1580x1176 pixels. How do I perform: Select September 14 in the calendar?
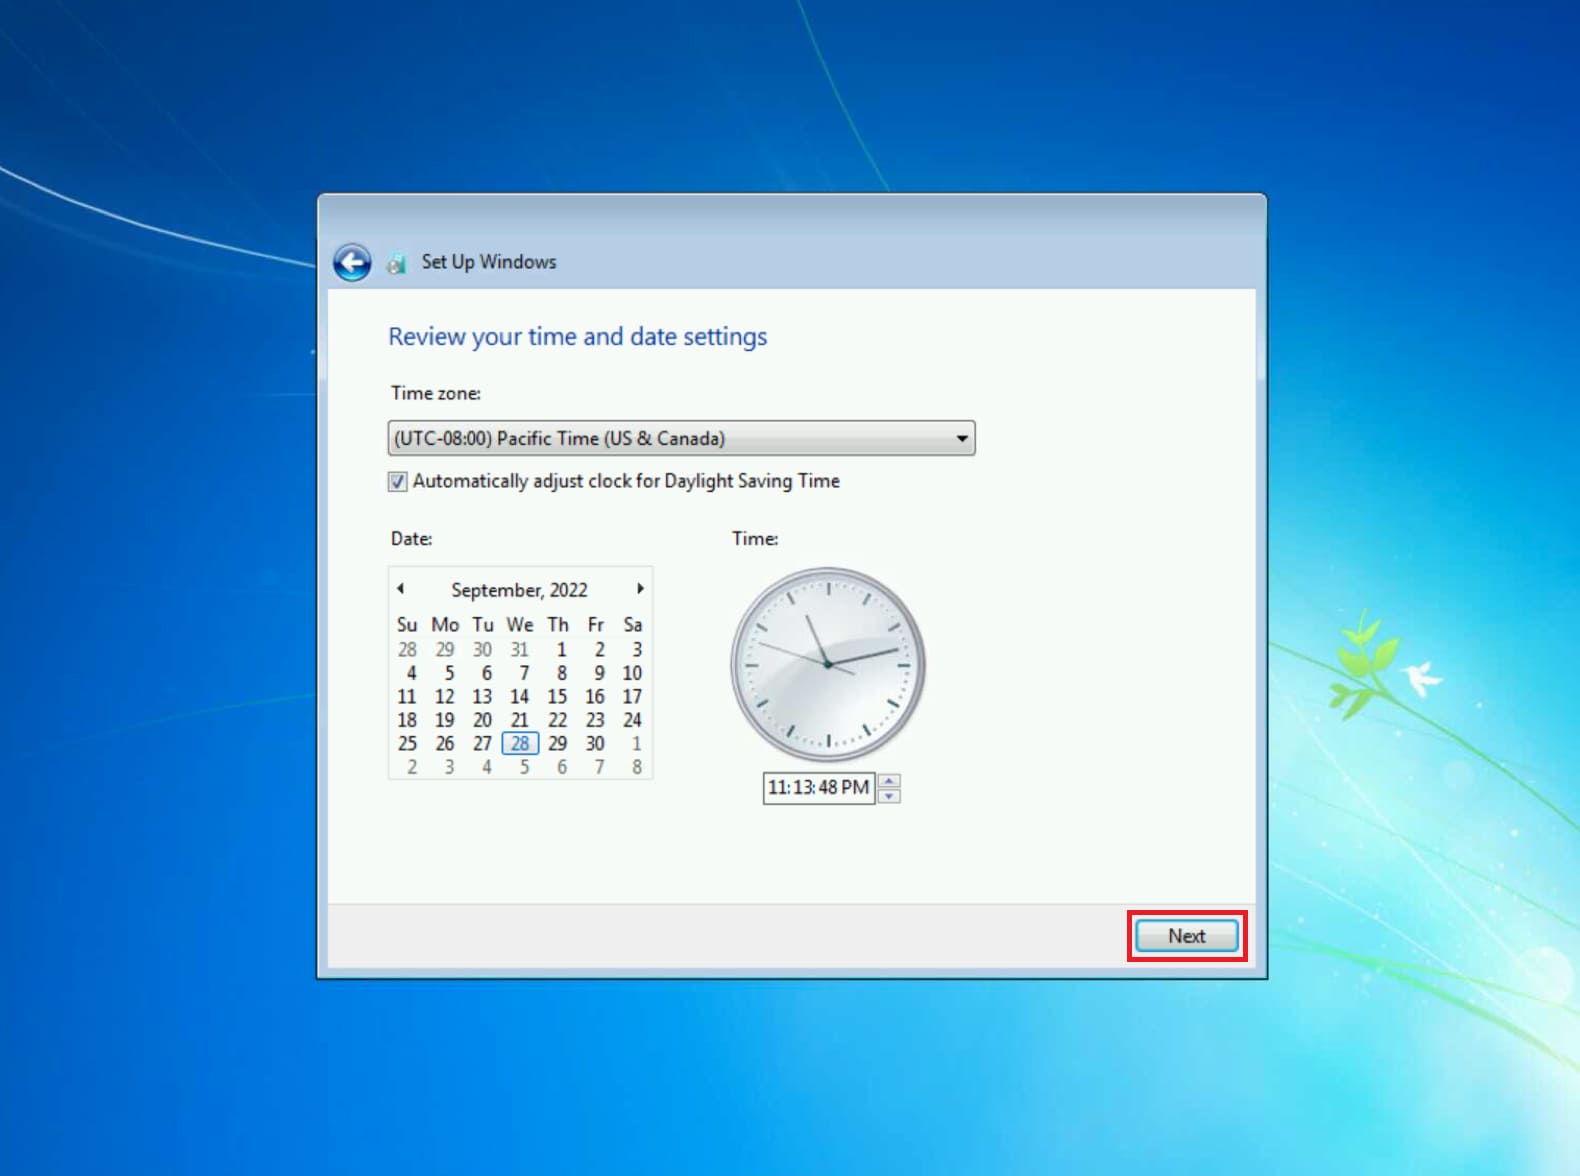[x=520, y=697]
